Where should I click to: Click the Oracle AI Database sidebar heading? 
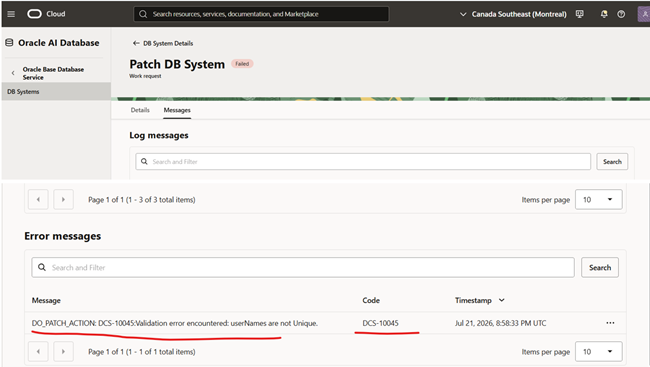point(58,43)
